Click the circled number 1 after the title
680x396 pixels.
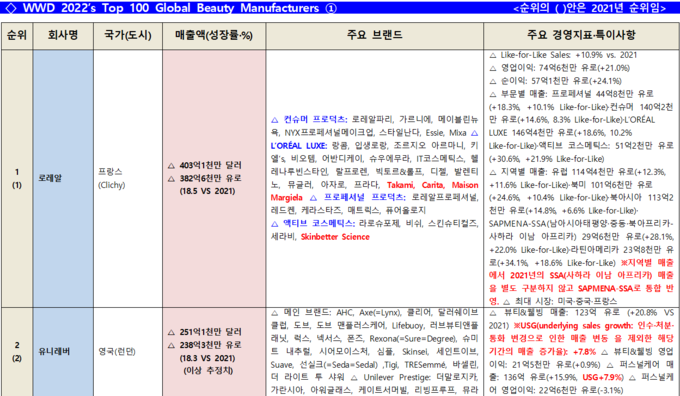coord(331,8)
